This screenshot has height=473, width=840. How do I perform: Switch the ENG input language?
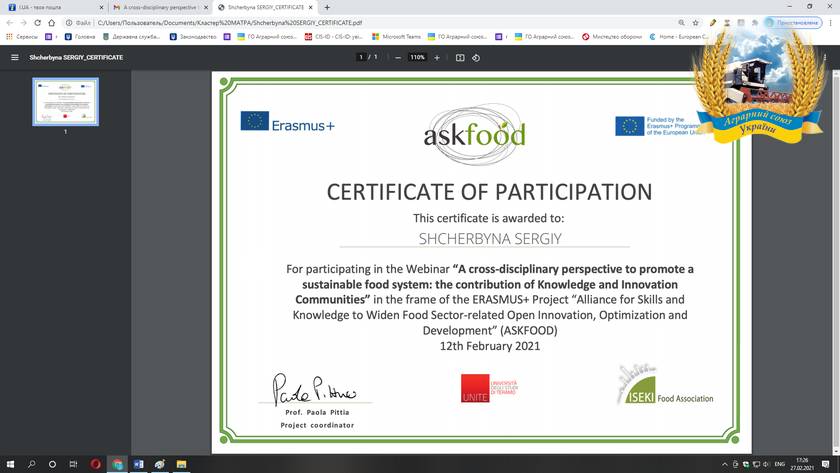(779, 464)
